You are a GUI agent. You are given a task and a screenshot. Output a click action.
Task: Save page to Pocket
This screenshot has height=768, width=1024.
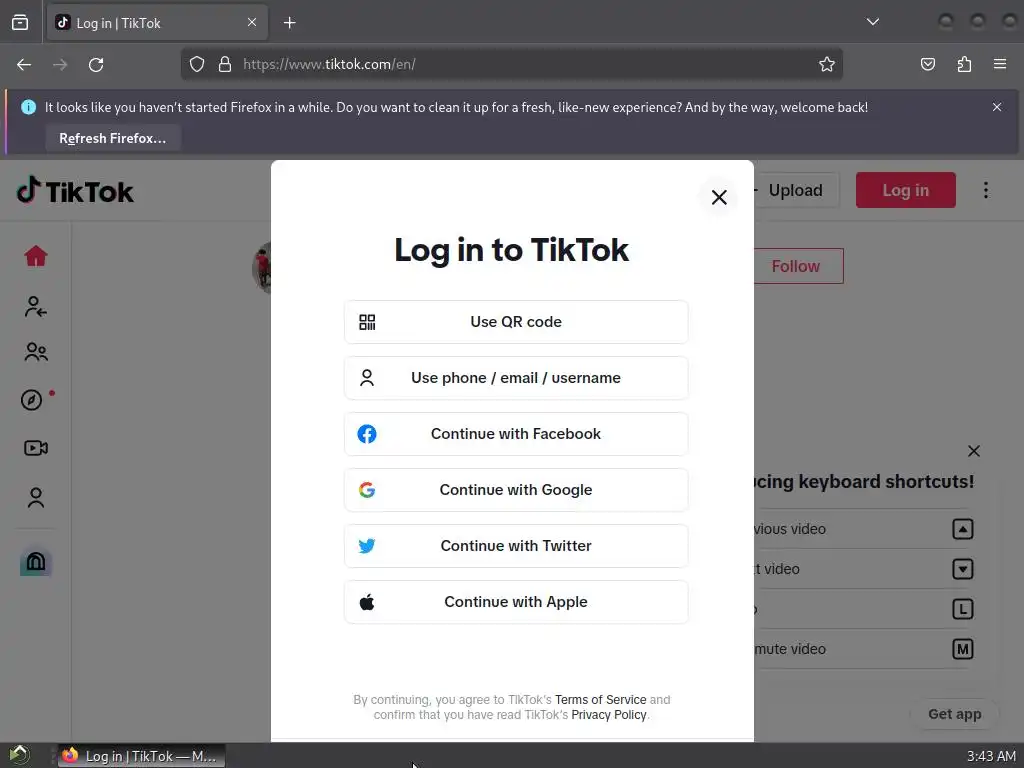coord(928,64)
